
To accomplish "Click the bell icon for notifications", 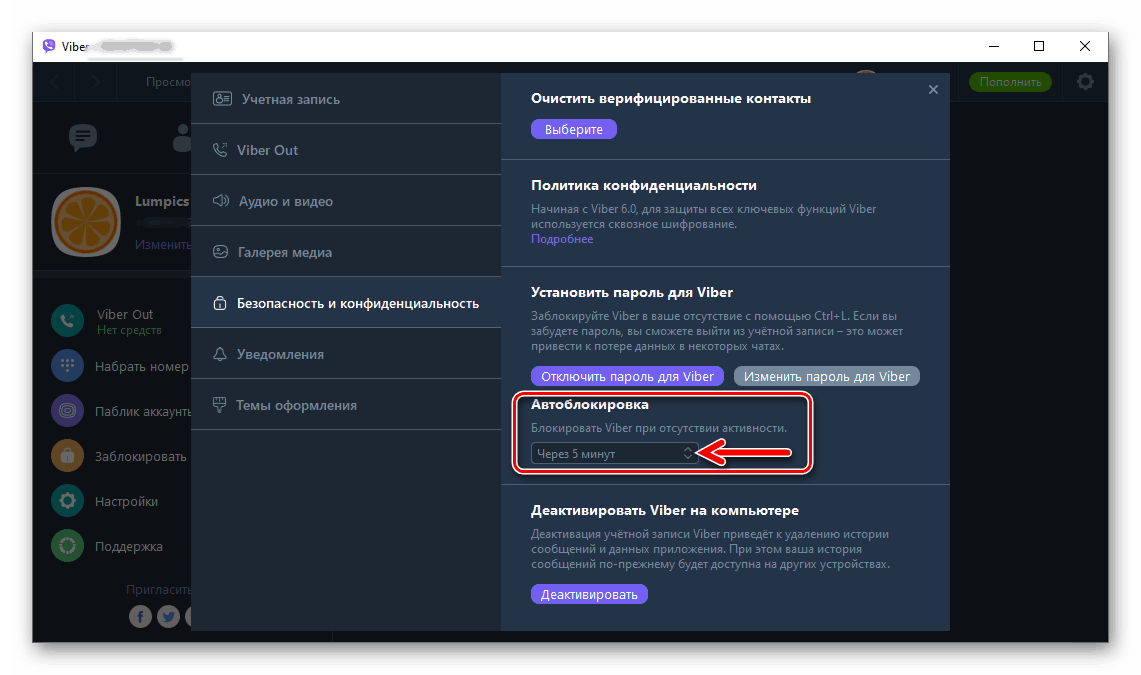I will [220, 354].
